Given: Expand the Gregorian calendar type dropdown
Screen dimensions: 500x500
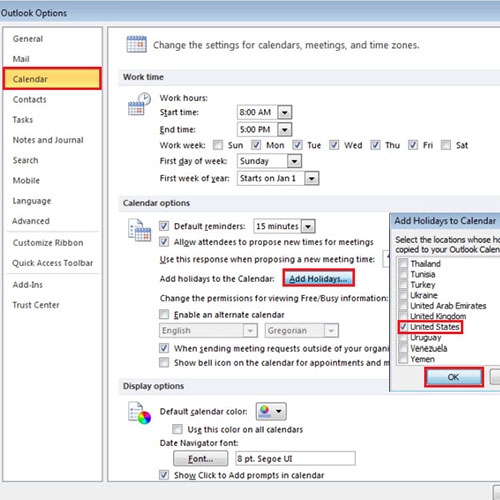Looking at the screenshot, I should click(331, 331).
